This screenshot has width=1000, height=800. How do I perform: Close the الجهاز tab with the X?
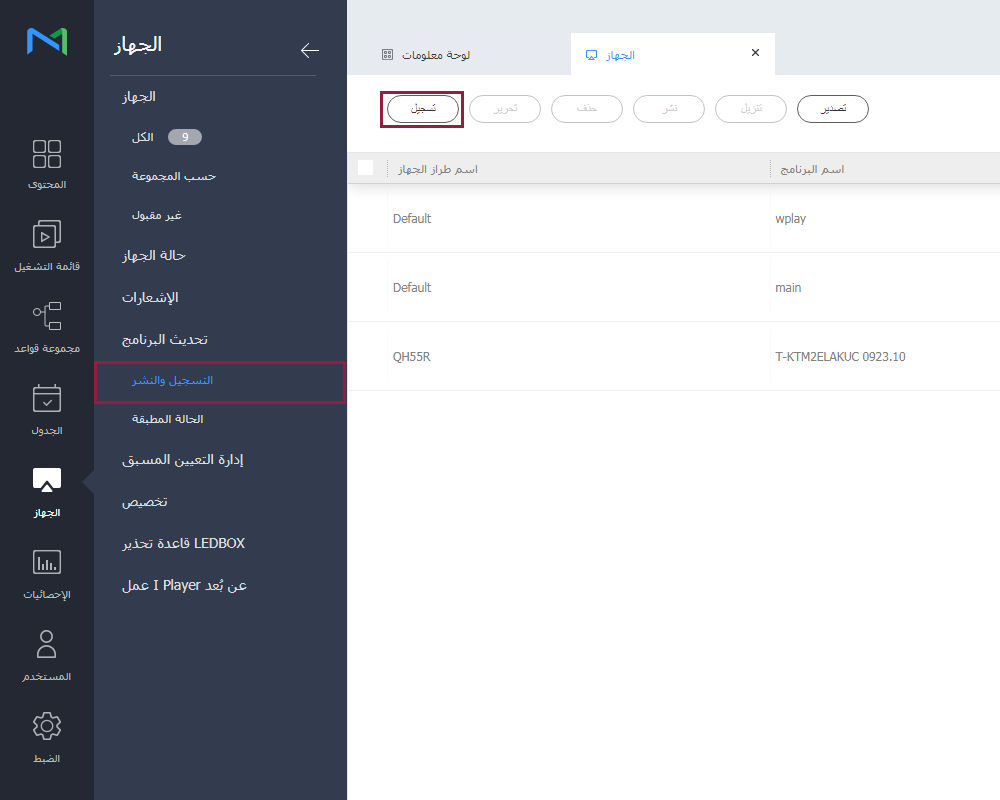(x=755, y=53)
